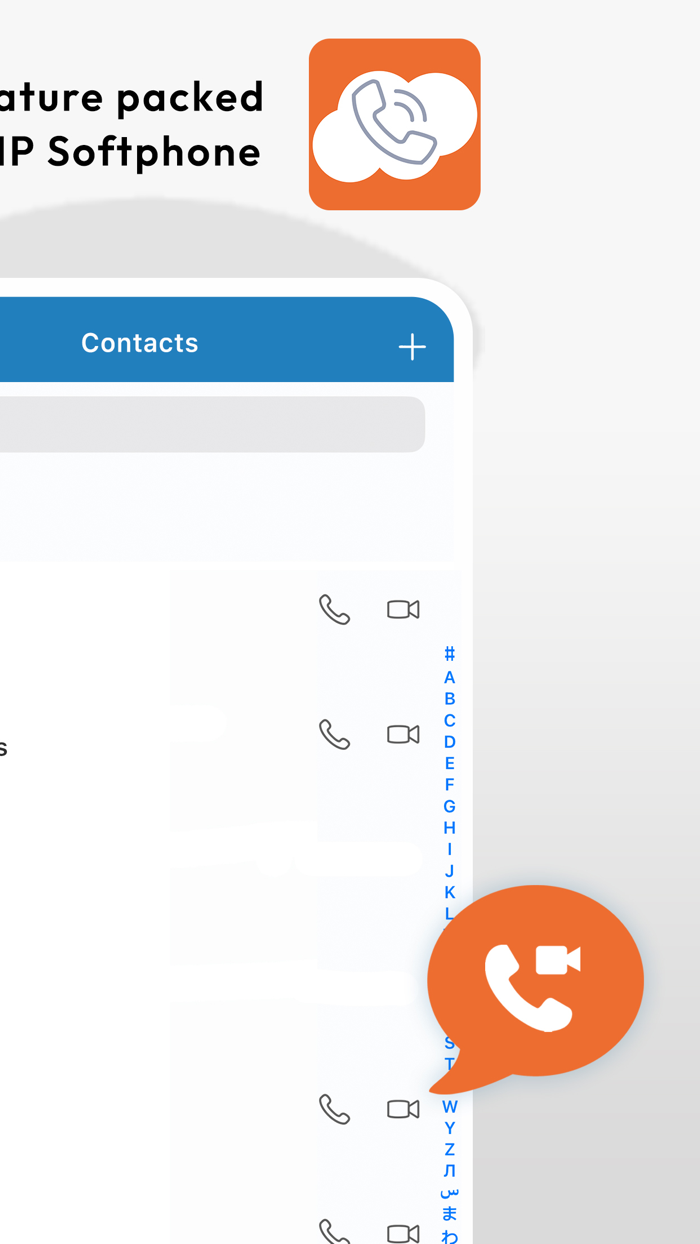This screenshot has height=1244, width=700.
Task: Tap video icon in bottom contact row
Action: 403,1232
